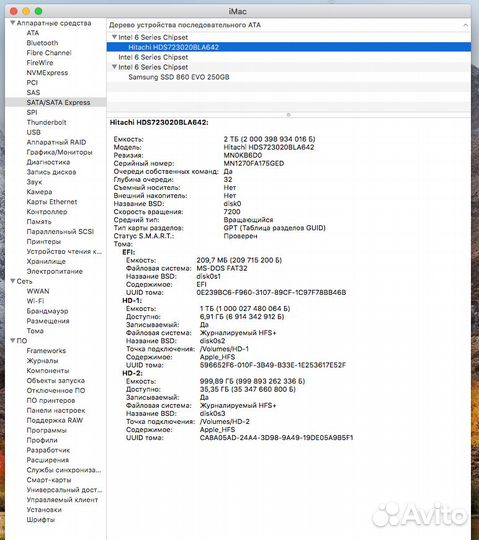
Task: Select Графика/Мониторы entry
Action: pos(60,152)
